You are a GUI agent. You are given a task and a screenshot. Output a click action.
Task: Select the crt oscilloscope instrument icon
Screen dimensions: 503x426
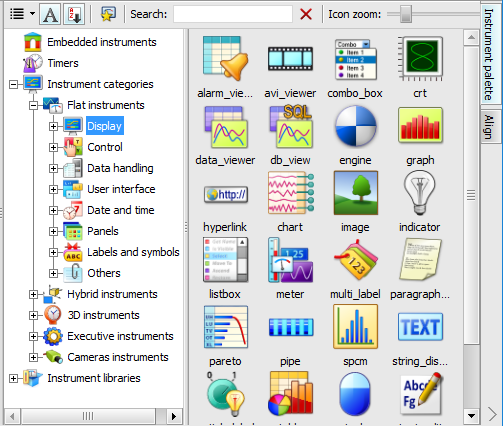click(x=420, y=59)
